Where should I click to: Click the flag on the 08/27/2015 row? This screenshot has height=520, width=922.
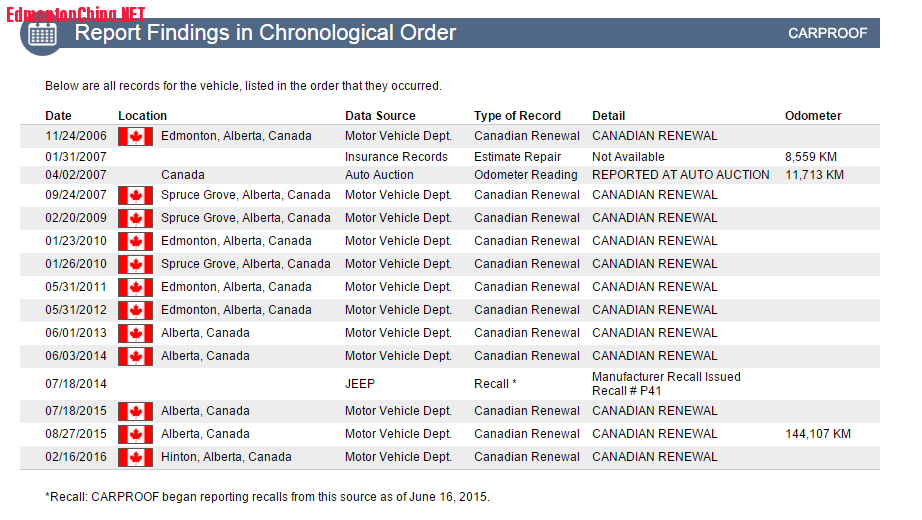pyautogui.click(x=135, y=434)
